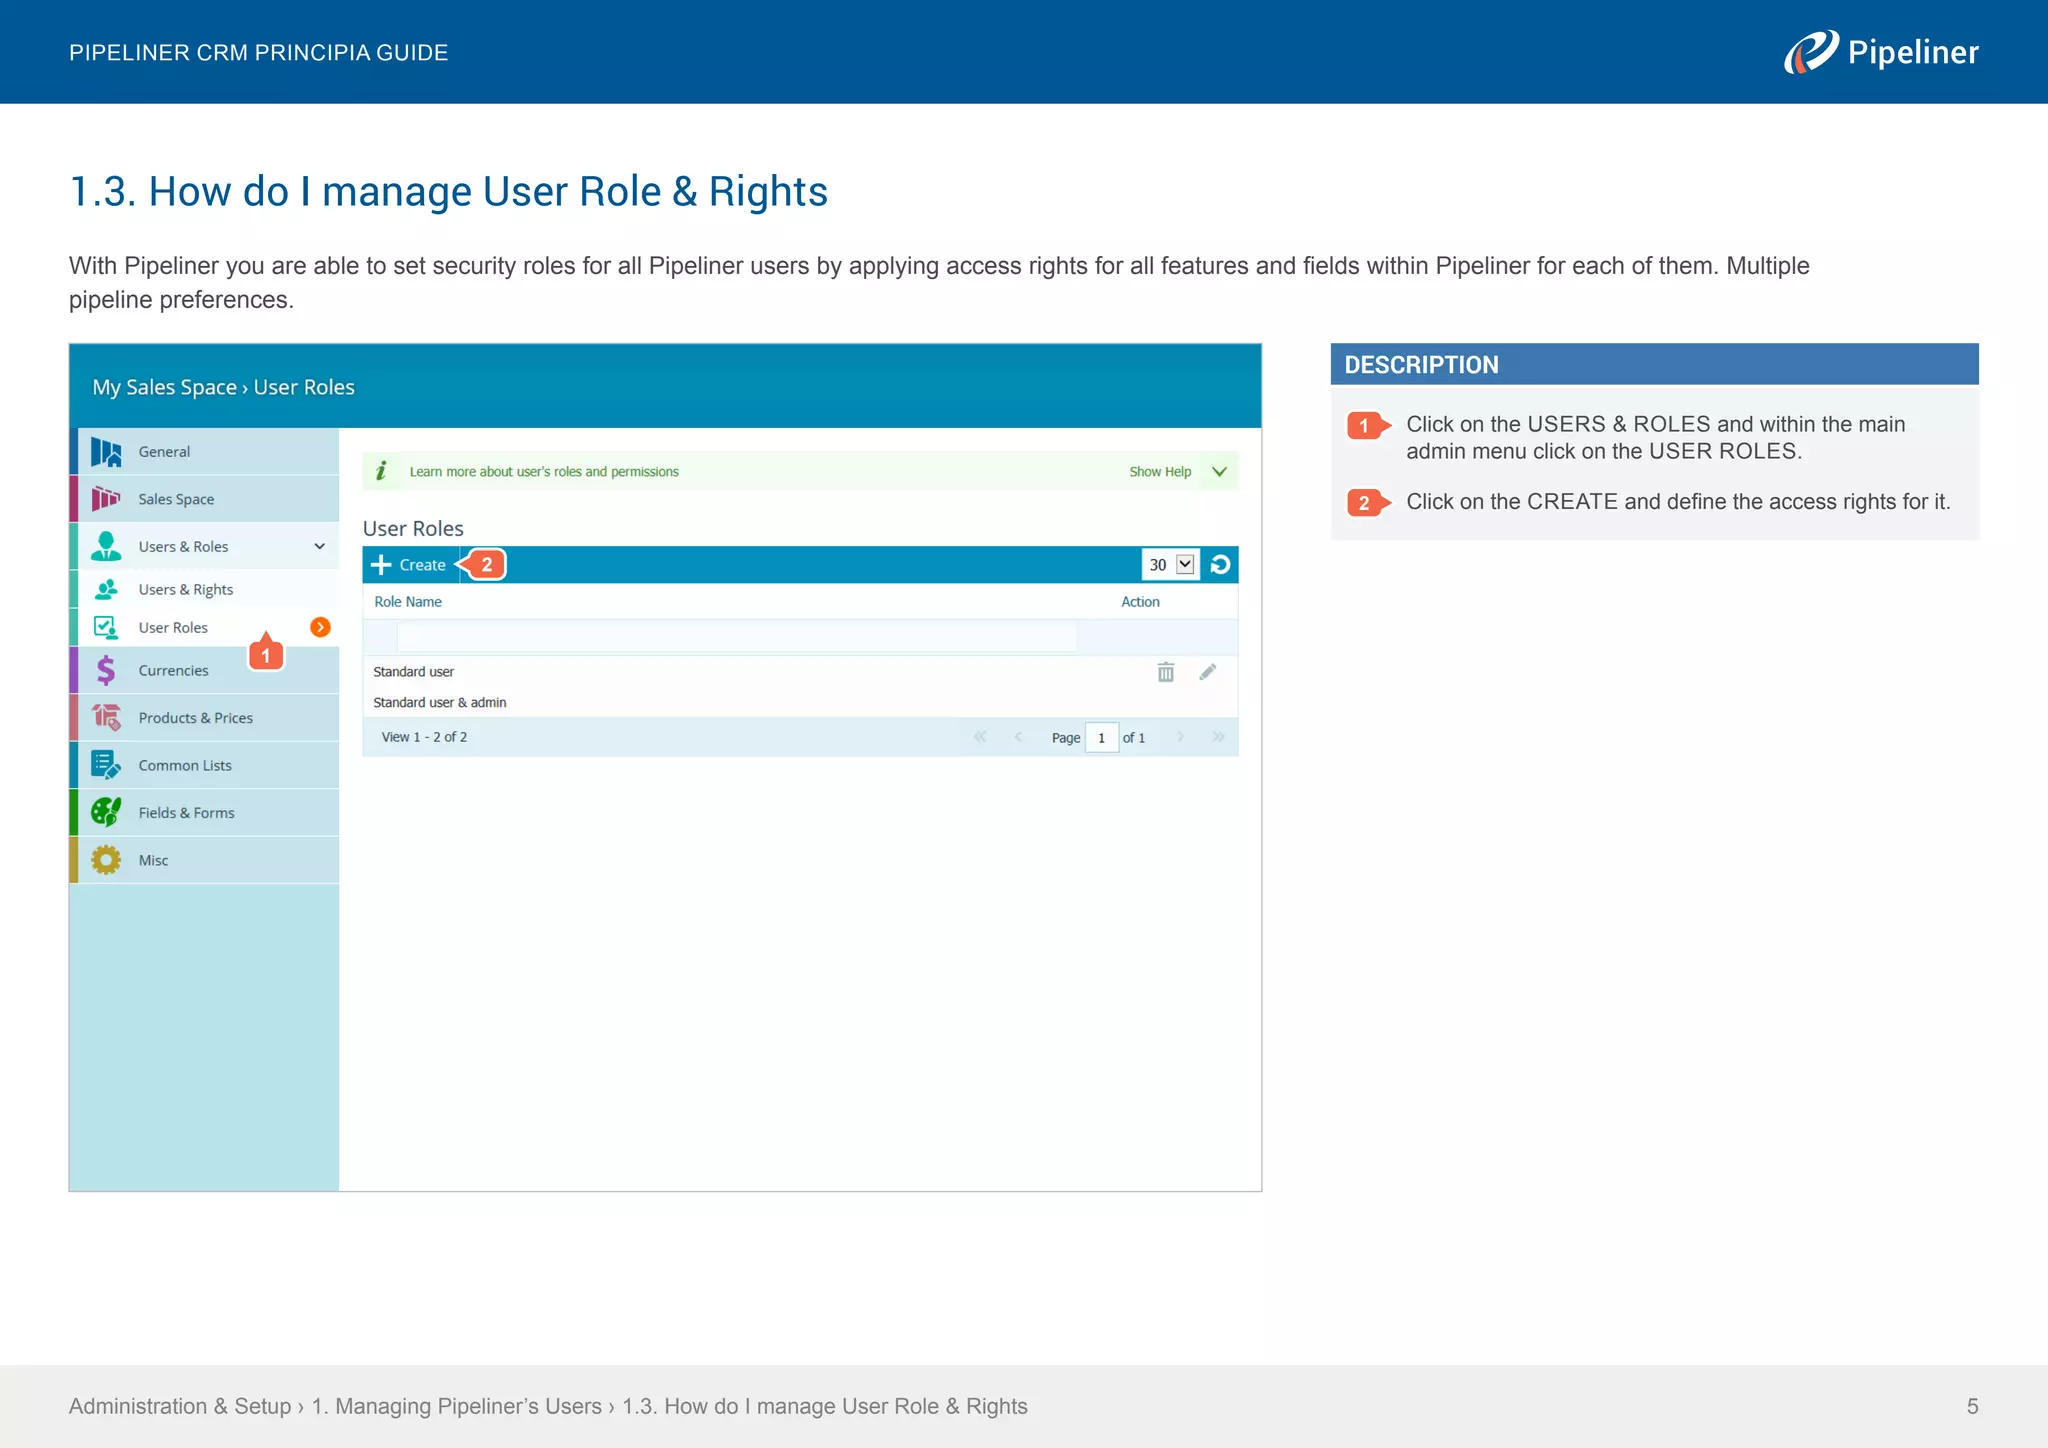Click the Action column header

click(x=1140, y=602)
